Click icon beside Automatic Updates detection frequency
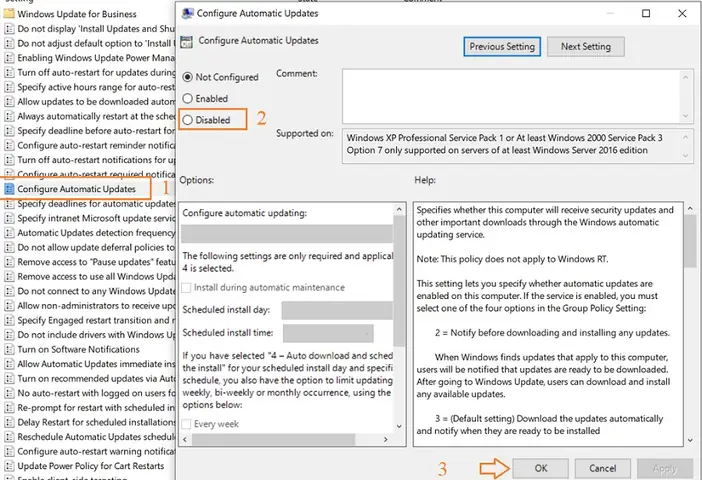 [x=9, y=233]
